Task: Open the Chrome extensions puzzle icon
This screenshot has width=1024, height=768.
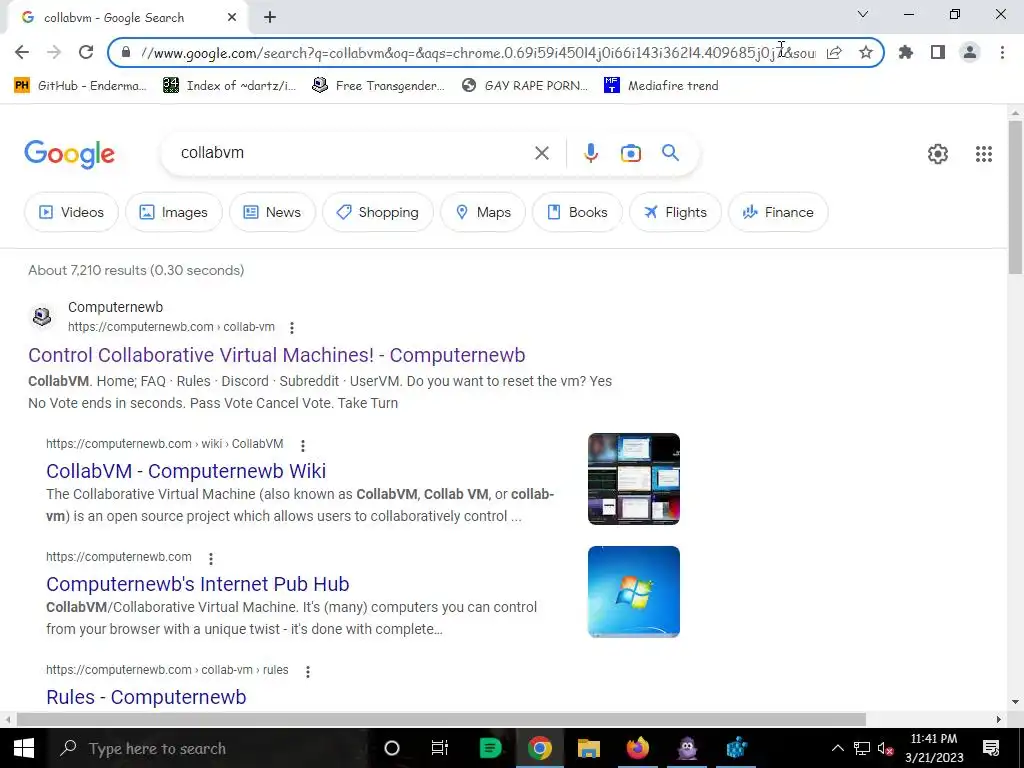Action: click(x=906, y=52)
